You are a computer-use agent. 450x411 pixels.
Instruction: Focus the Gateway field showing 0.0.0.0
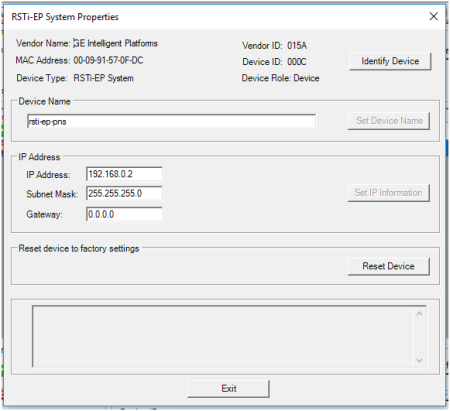(x=124, y=214)
